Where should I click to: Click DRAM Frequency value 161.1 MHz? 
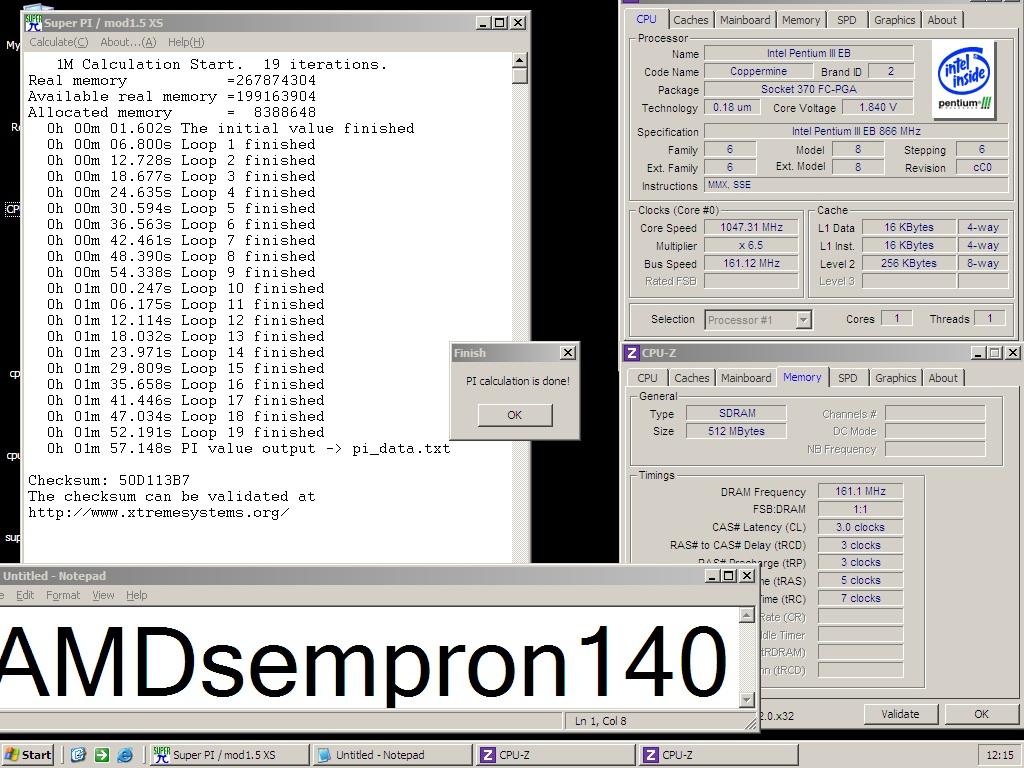point(860,491)
